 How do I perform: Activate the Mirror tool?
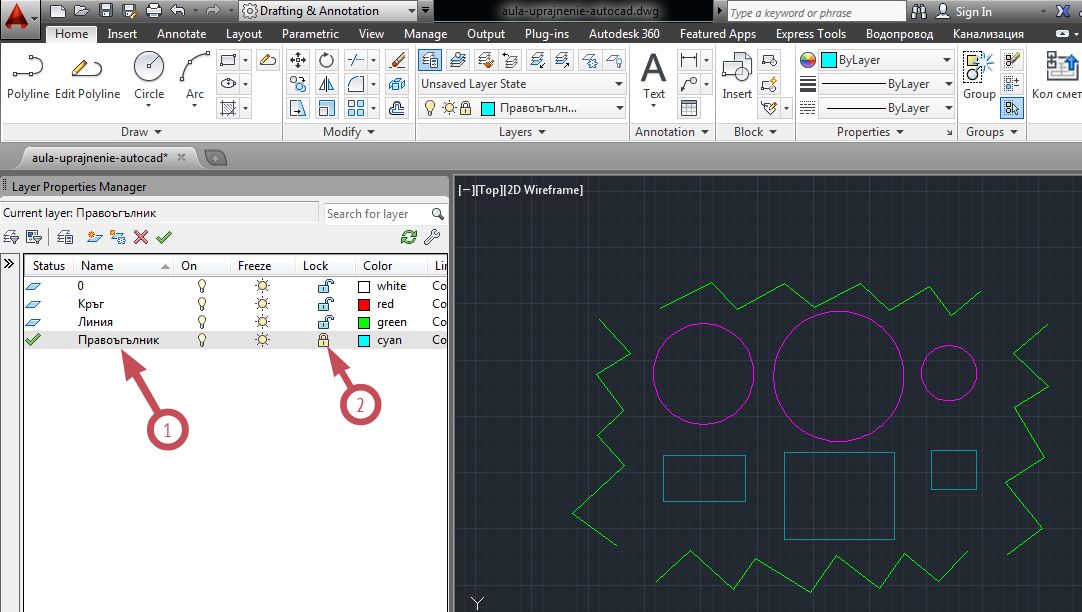pos(326,84)
